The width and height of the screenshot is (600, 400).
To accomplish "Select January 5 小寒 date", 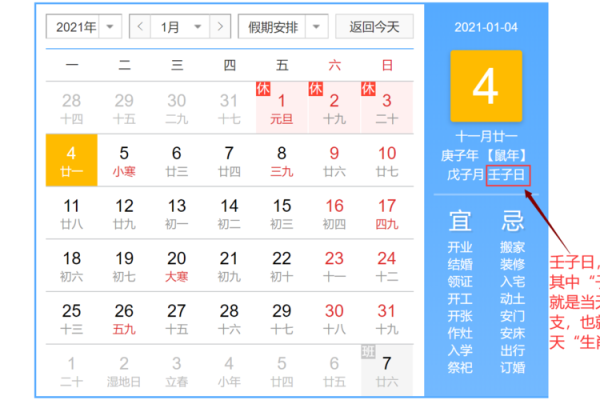I will click(x=124, y=160).
